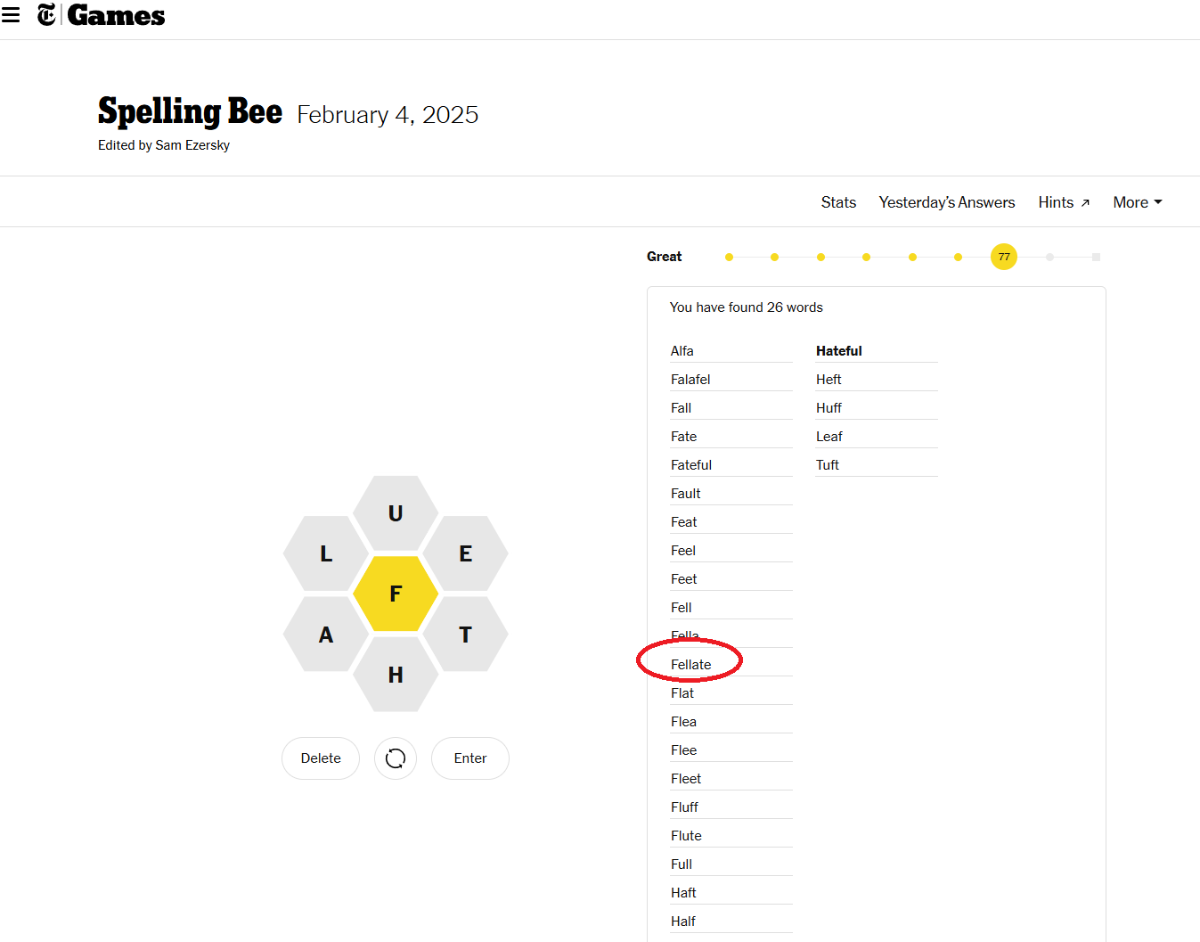This screenshot has height=942, width=1200.
Task: Click the yellow center letter F
Action: point(395,594)
